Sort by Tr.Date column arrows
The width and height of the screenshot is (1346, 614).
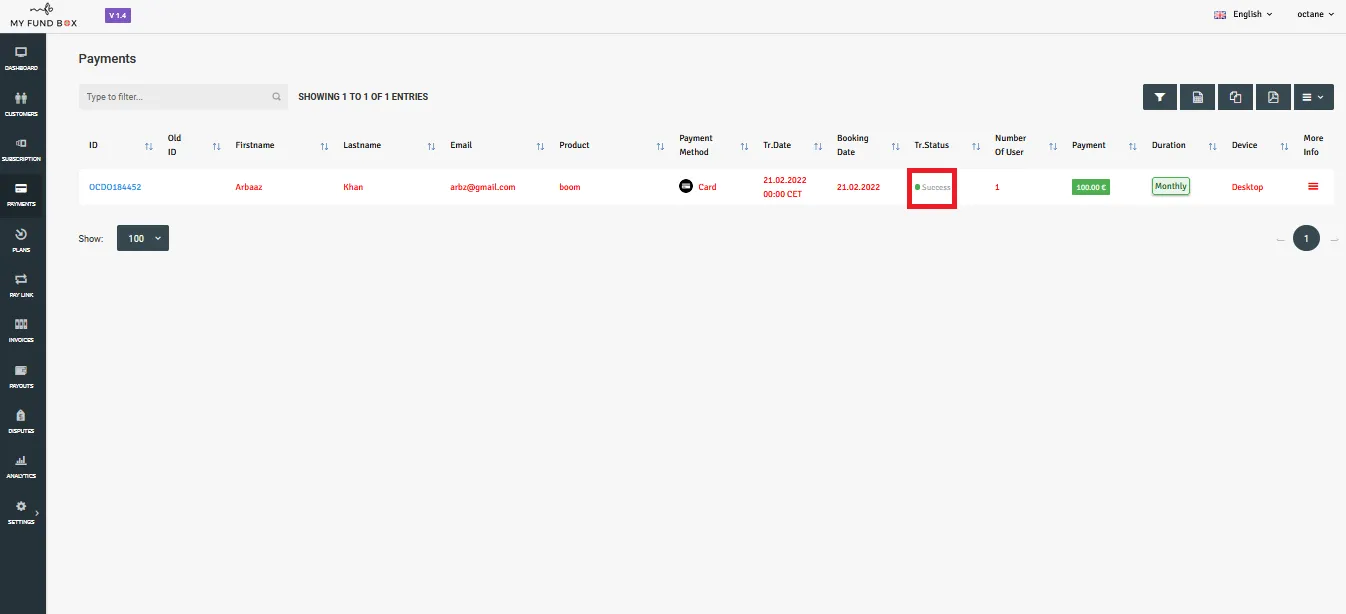click(818, 146)
